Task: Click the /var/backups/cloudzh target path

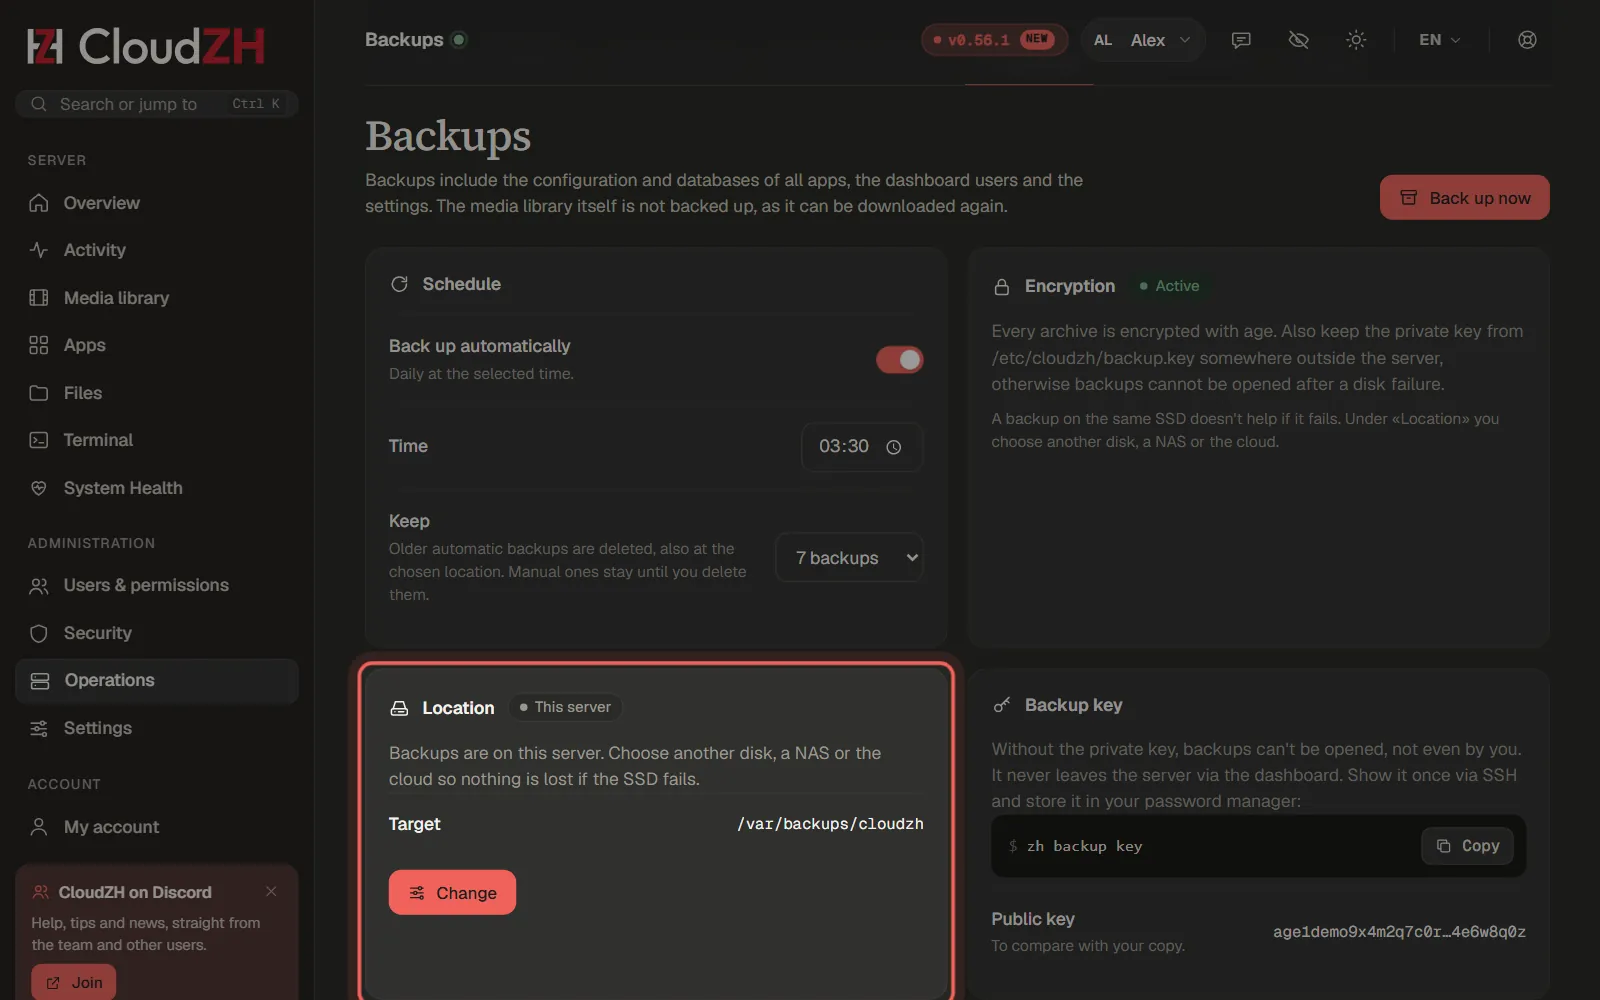Action: [x=830, y=824]
